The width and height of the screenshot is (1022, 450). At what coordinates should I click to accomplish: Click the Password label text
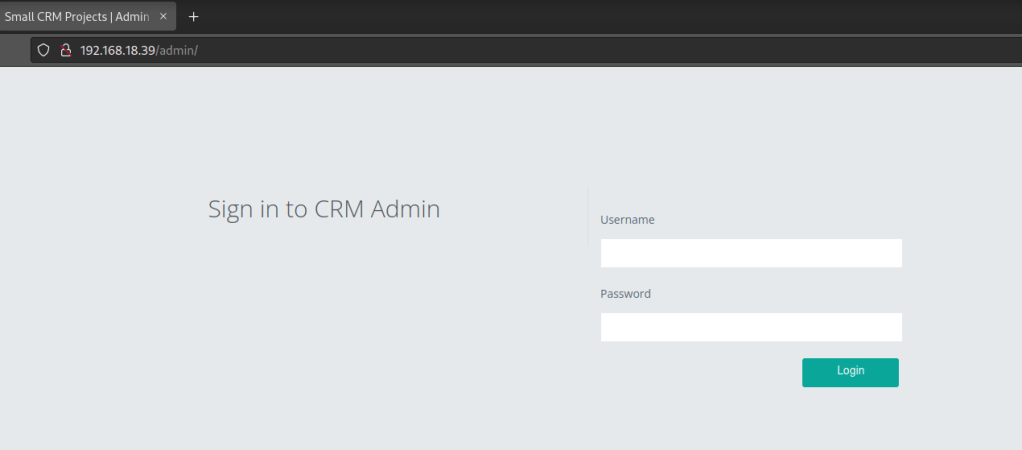(625, 294)
